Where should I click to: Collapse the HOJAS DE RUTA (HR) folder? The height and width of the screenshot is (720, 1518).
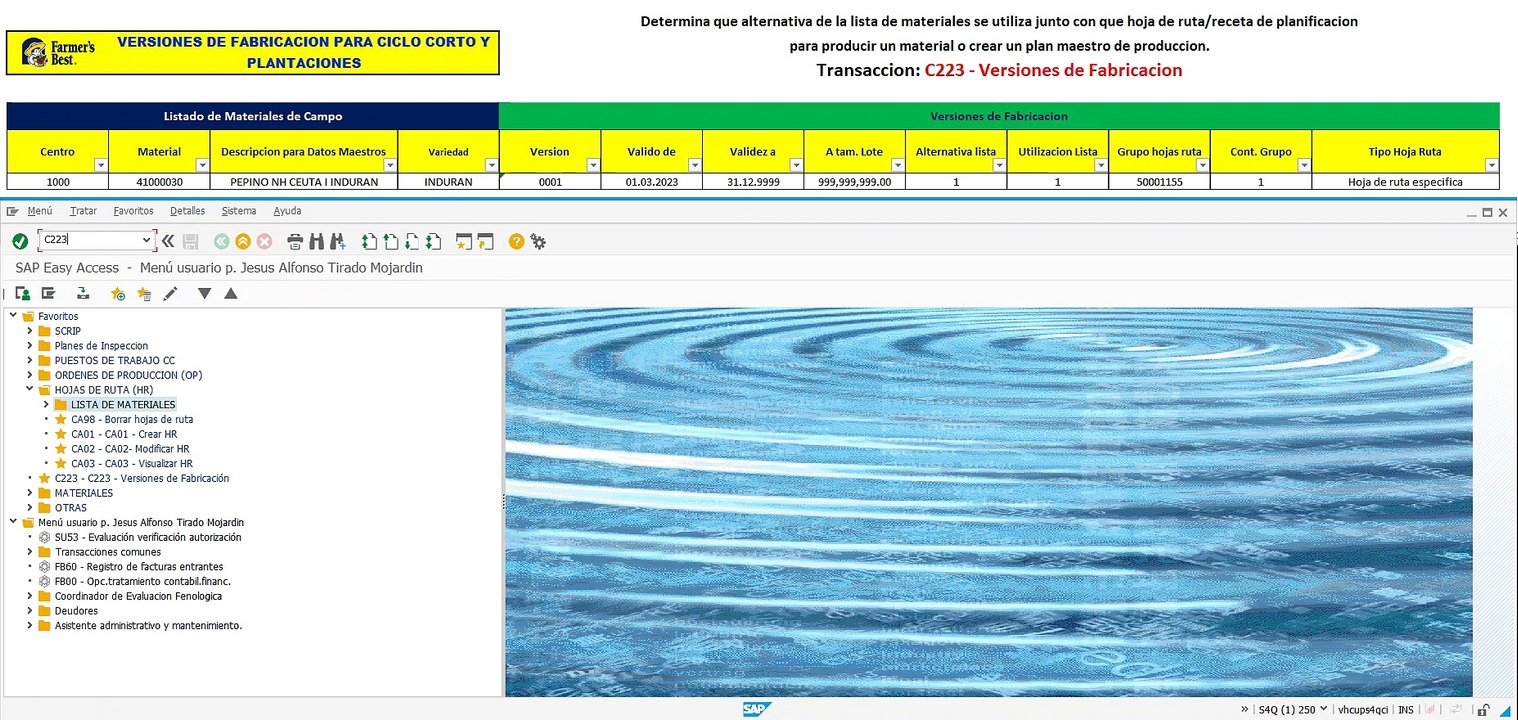coord(30,390)
